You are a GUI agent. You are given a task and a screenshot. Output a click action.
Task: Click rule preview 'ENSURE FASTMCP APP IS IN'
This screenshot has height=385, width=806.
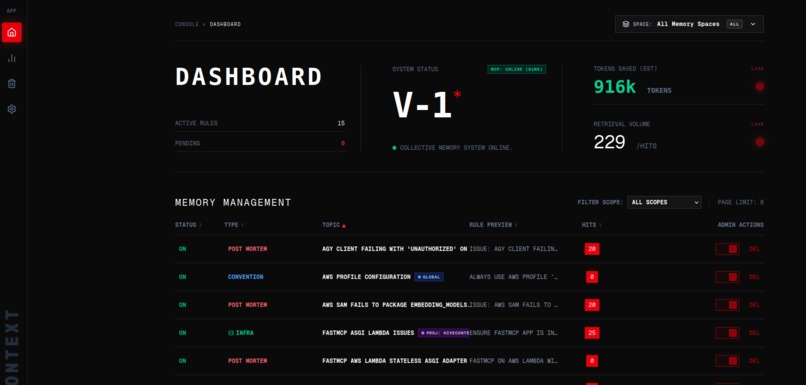[514, 333]
